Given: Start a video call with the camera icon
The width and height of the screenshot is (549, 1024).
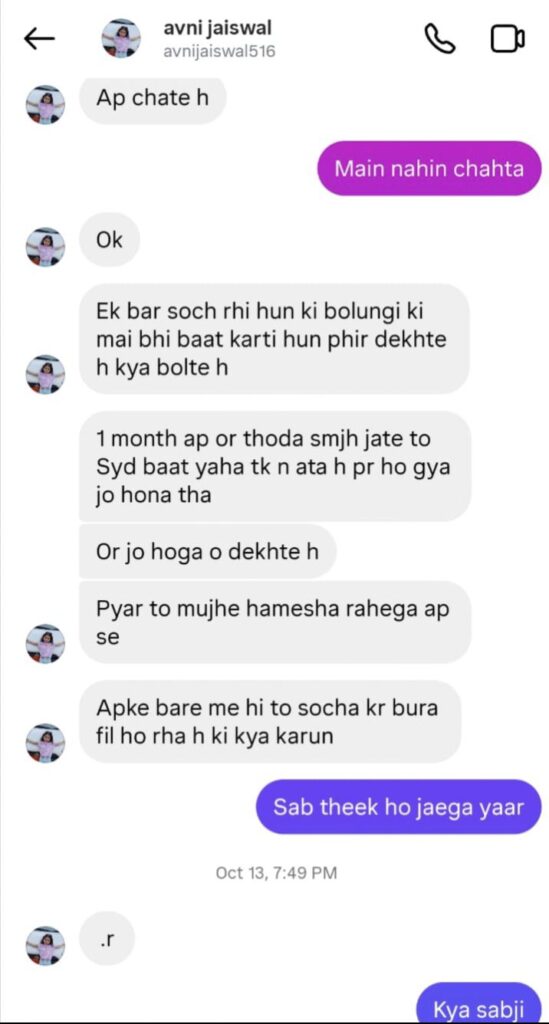Looking at the screenshot, I should 508,39.
